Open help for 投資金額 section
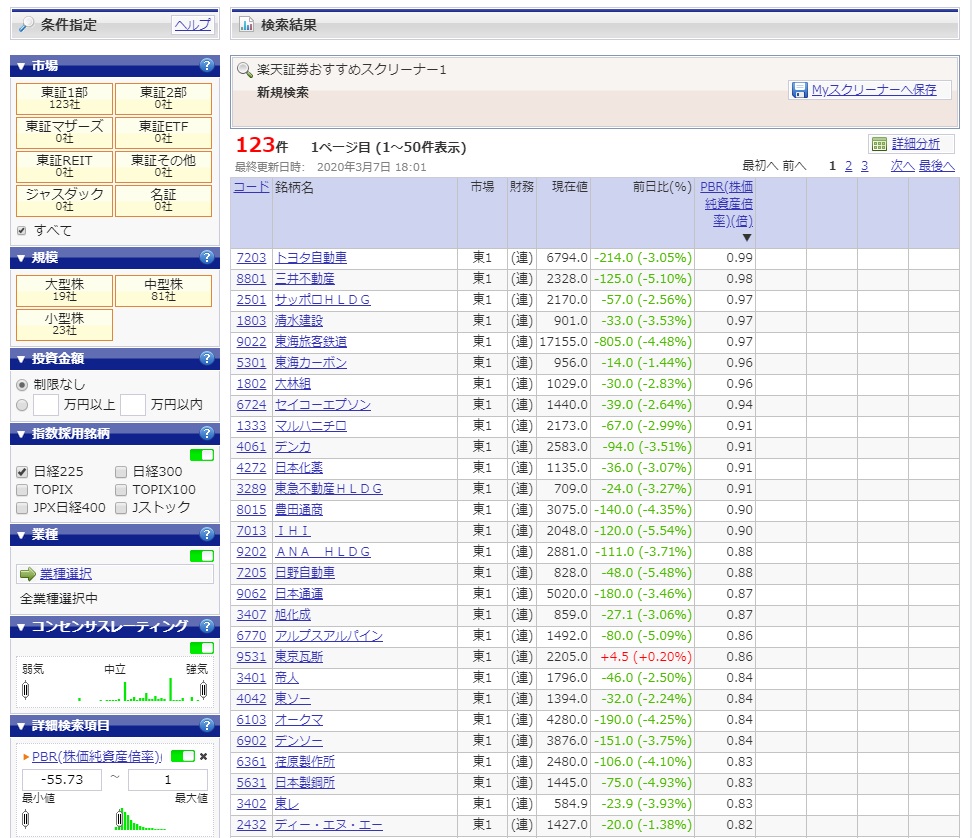 pyautogui.click(x=207, y=358)
